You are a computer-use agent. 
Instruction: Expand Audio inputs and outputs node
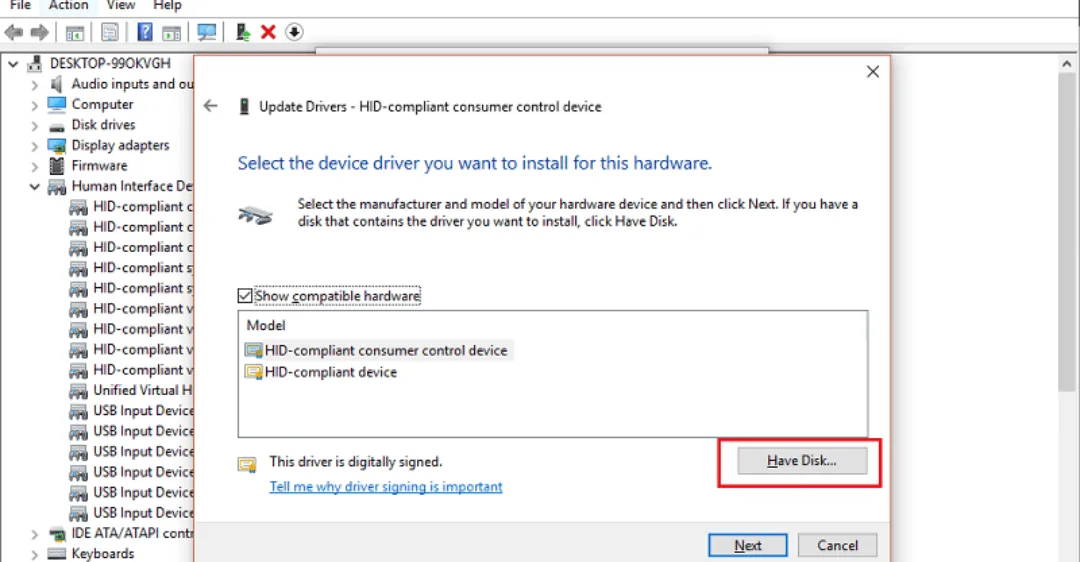34,85
